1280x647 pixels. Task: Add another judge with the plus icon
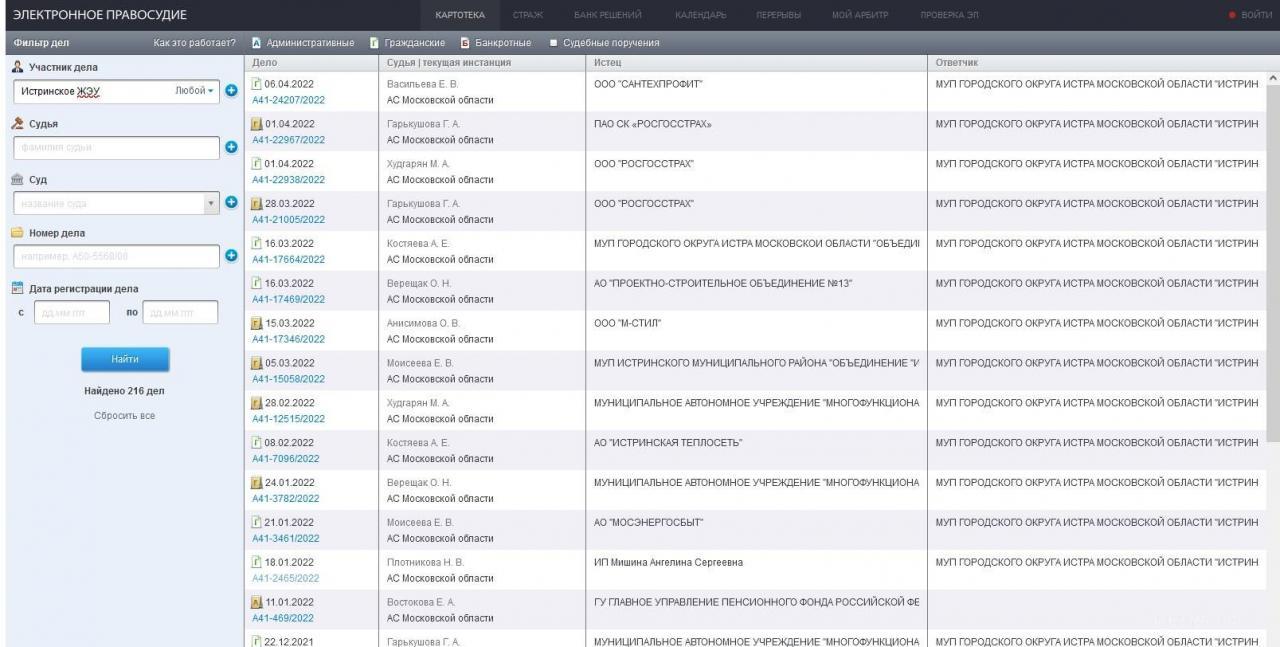pyautogui.click(x=230, y=147)
